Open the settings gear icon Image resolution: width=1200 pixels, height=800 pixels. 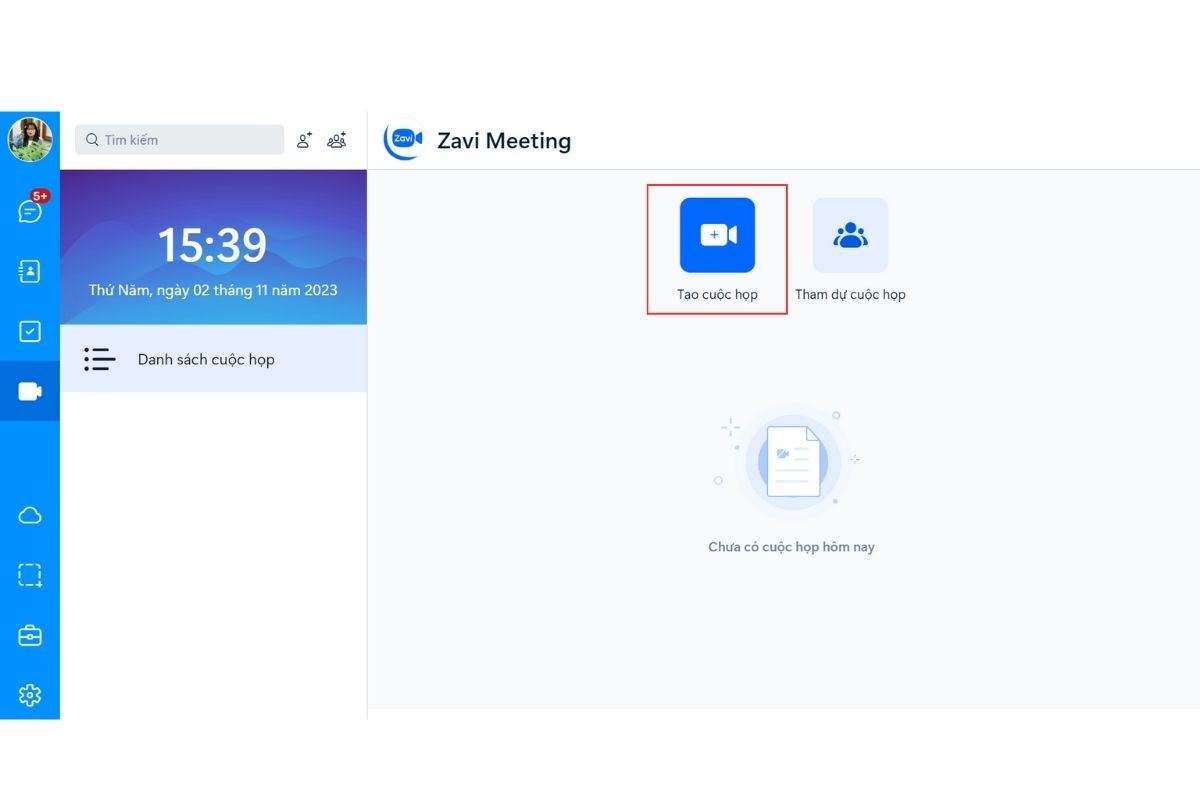30,695
